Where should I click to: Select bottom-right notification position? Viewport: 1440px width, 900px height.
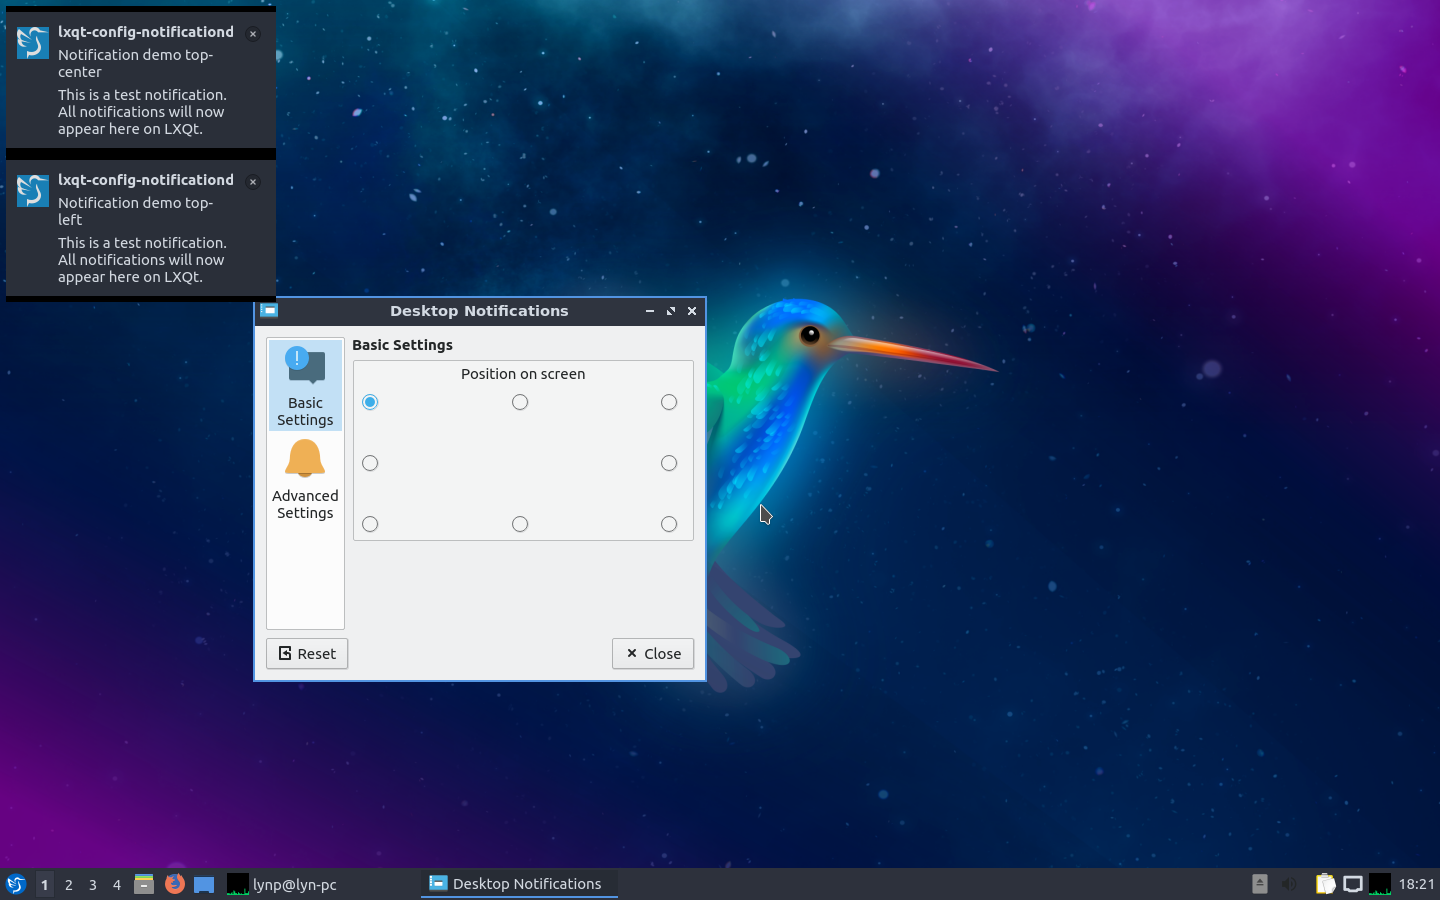669,524
